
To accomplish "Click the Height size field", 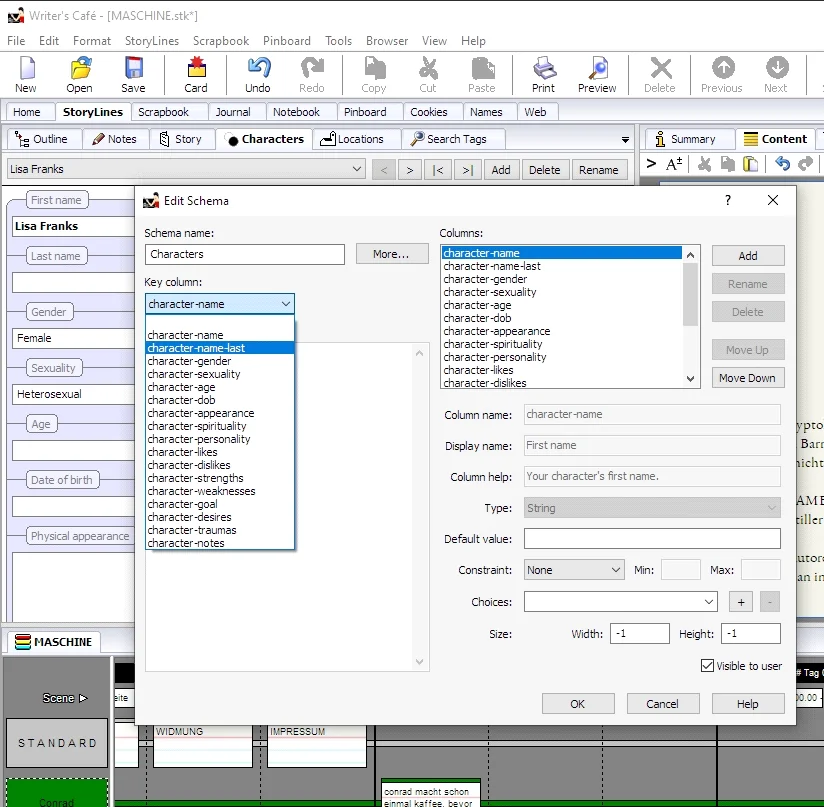I will 750,634.
